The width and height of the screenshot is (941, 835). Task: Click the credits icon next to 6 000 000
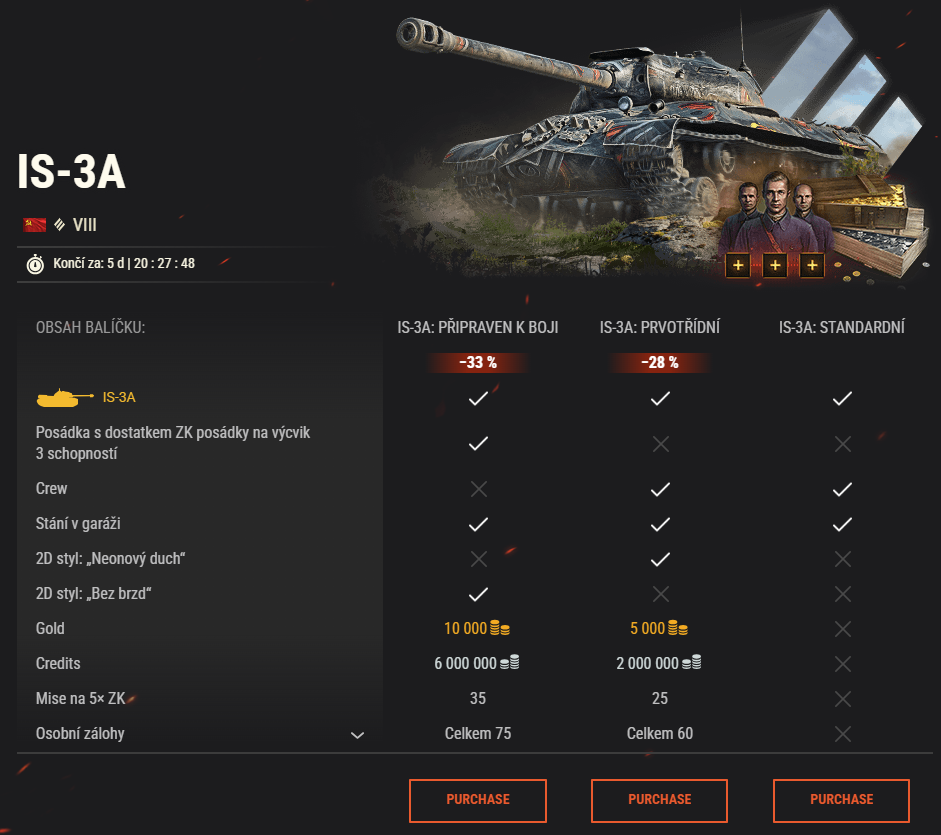[x=512, y=663]
